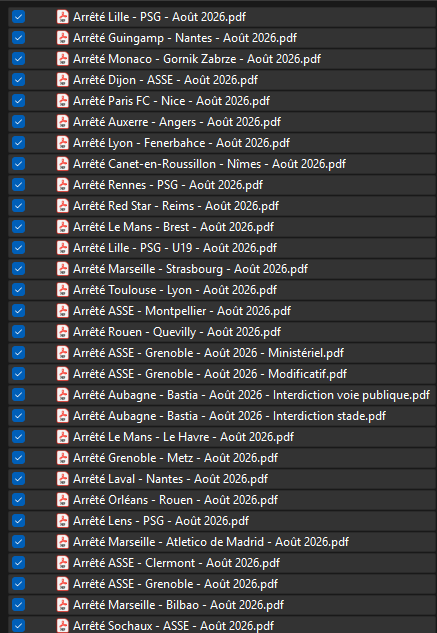
Task: Select file name Arrêté Lille - PSG - U19
Action: click(175, 248)
